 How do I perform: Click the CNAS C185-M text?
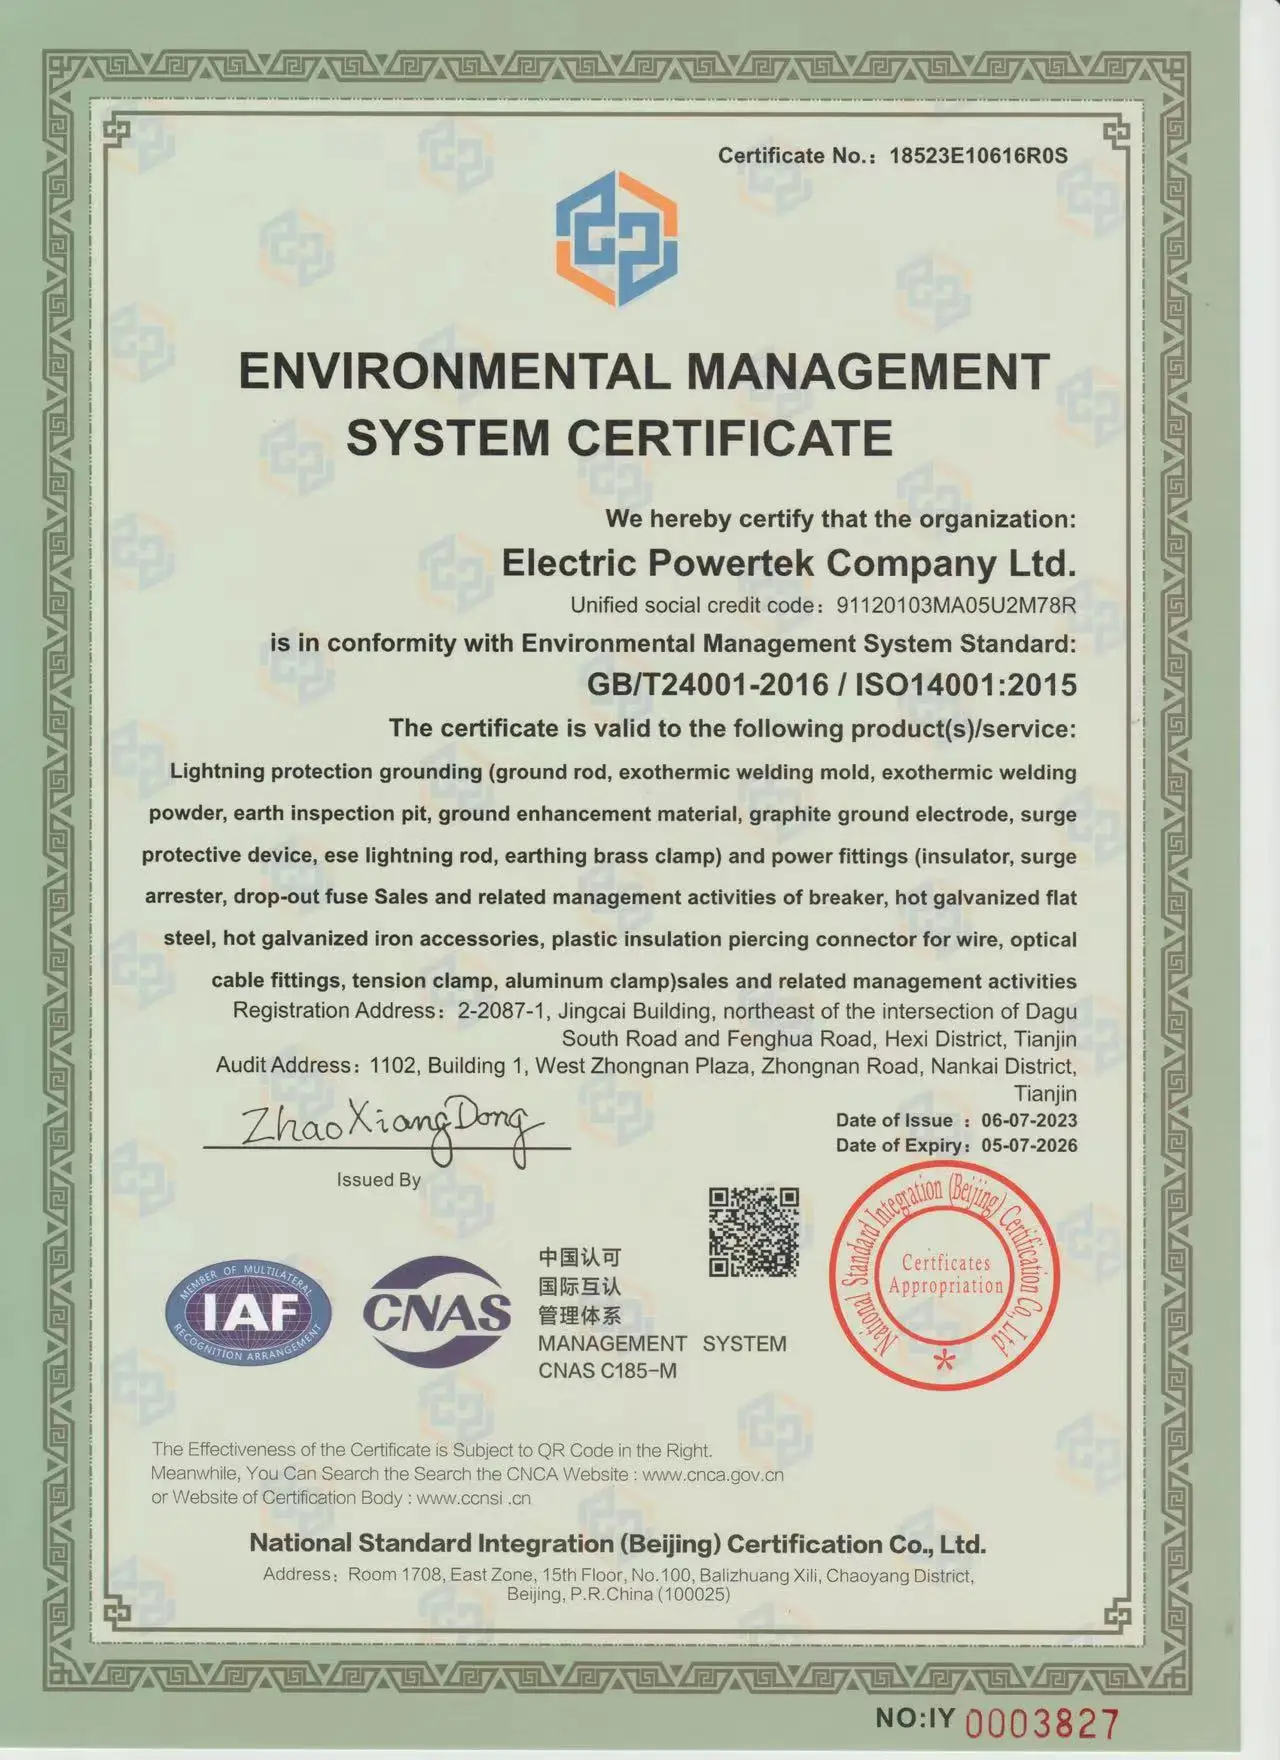(x=607, y=1371)
